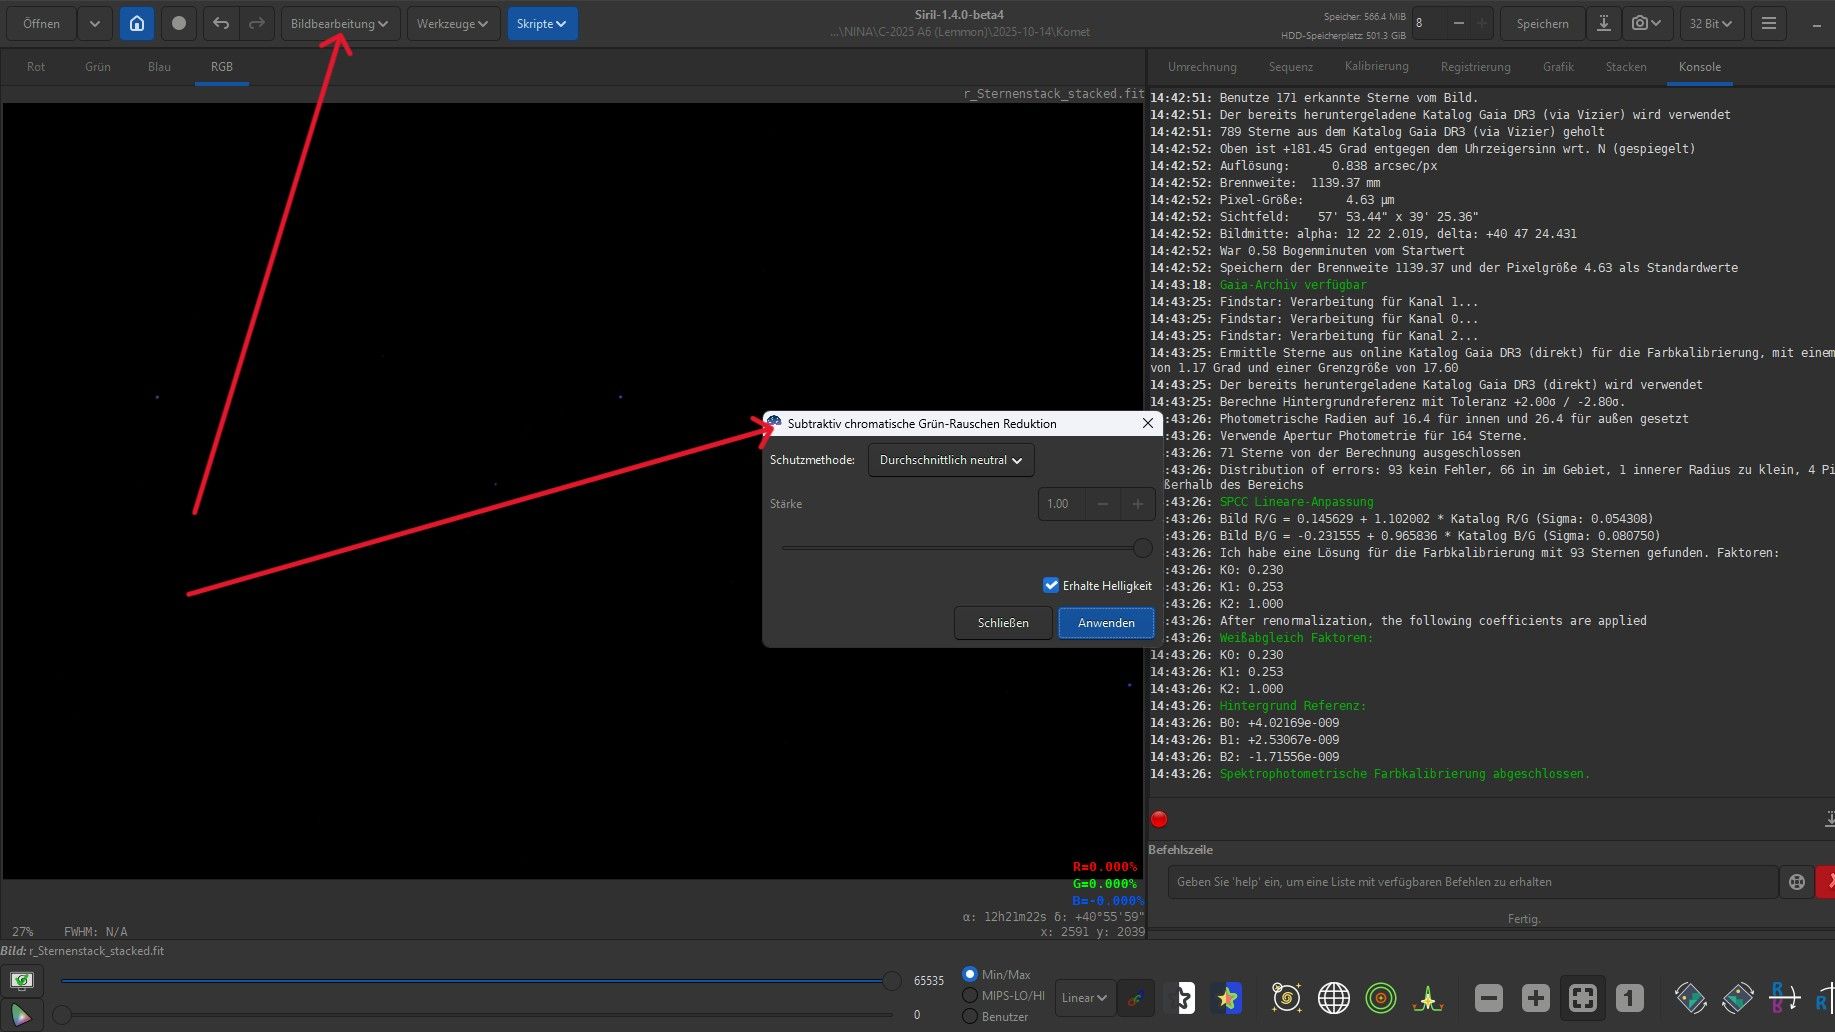Switch to the Grün channel tab
The image size is (1835, 1032).
[98, 67]
